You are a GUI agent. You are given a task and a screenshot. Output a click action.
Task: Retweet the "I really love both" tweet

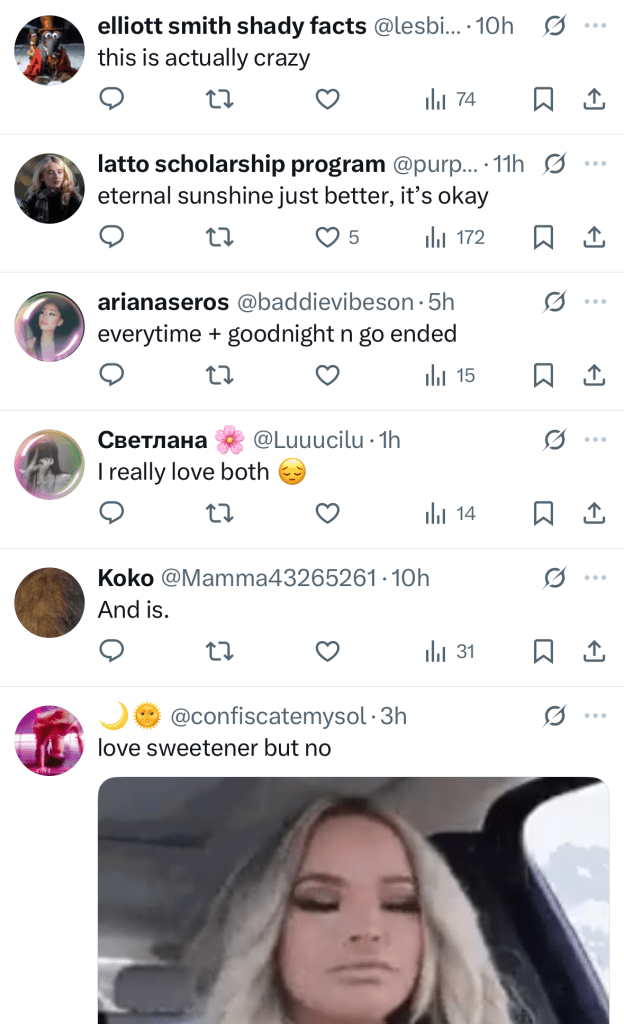(219, 513)
